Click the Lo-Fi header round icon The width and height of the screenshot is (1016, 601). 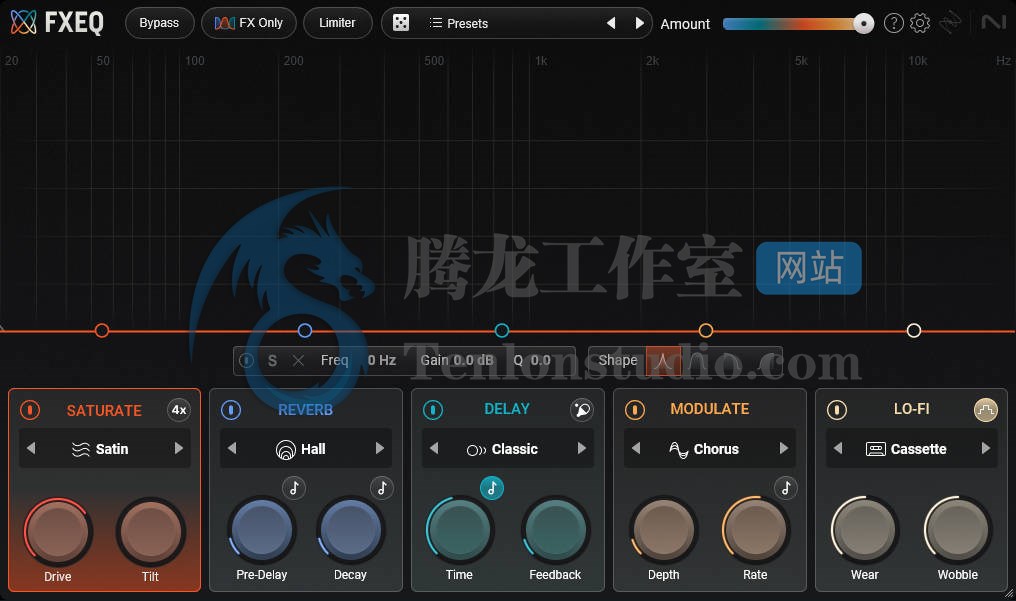(x=985, y=410)
